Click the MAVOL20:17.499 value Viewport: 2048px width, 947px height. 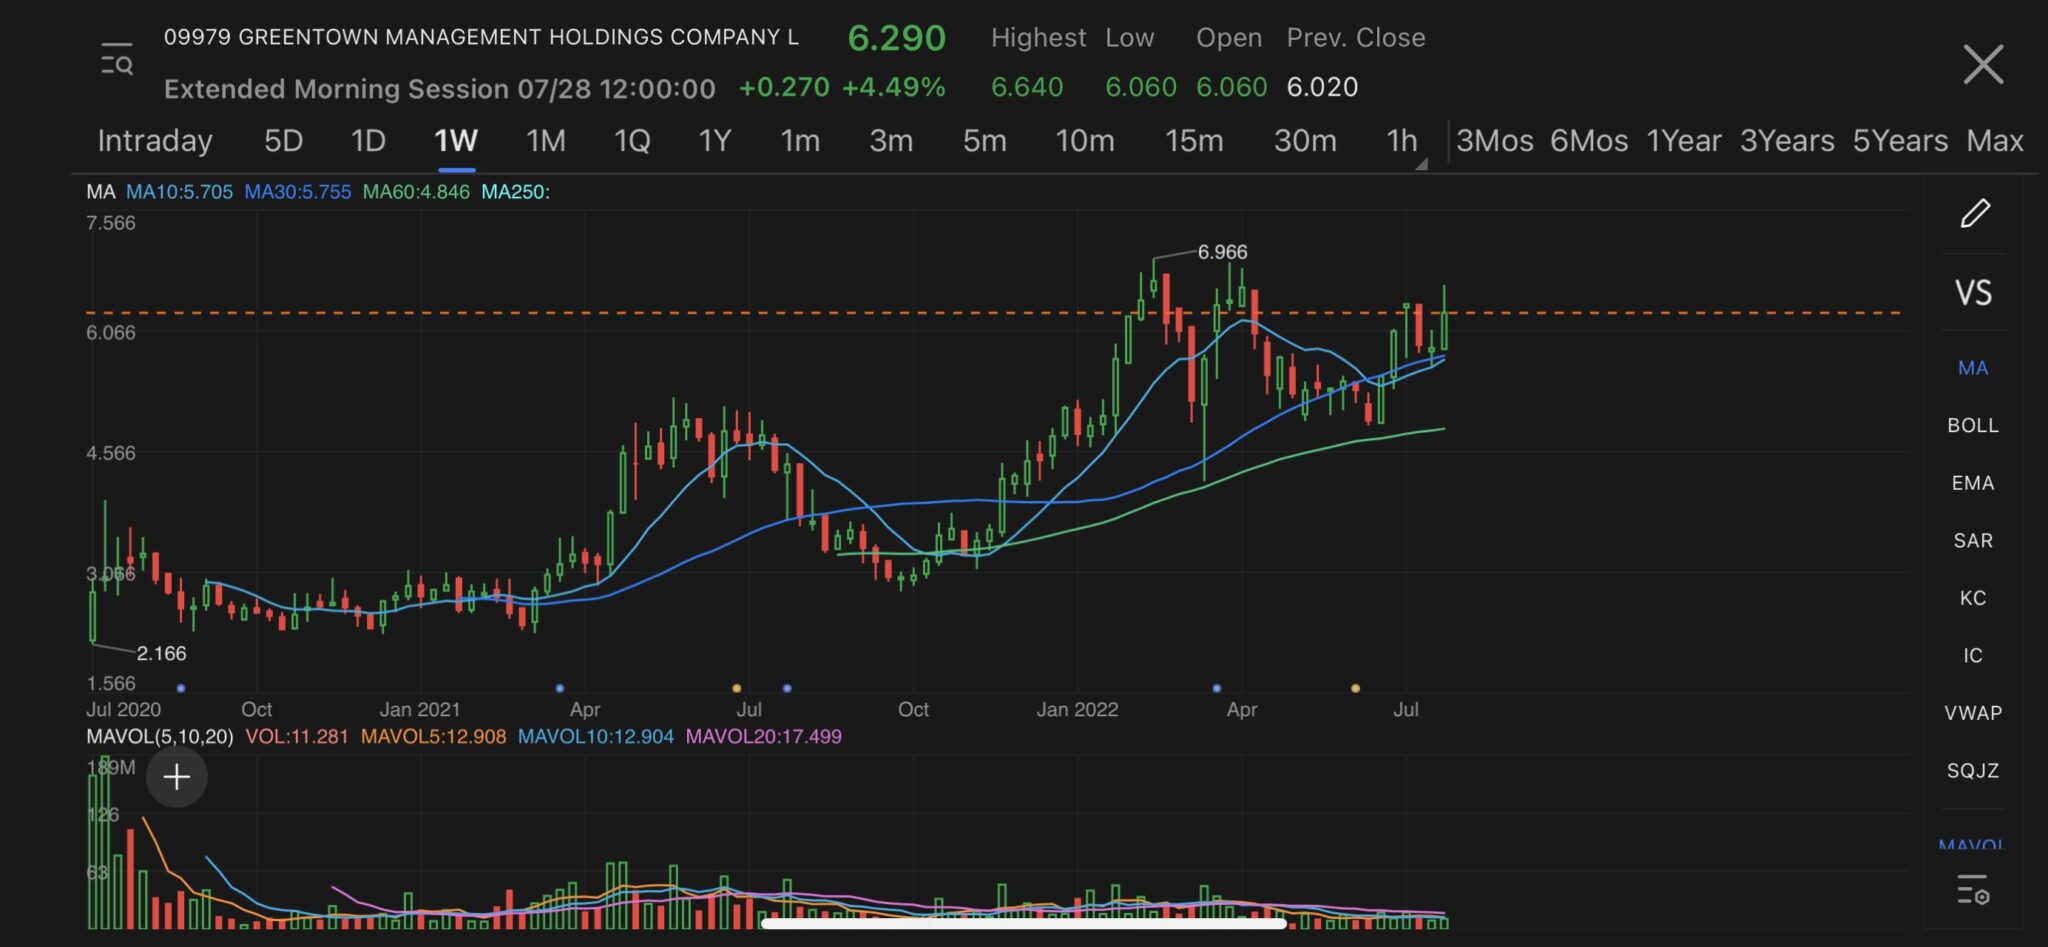tap(764, 737)
